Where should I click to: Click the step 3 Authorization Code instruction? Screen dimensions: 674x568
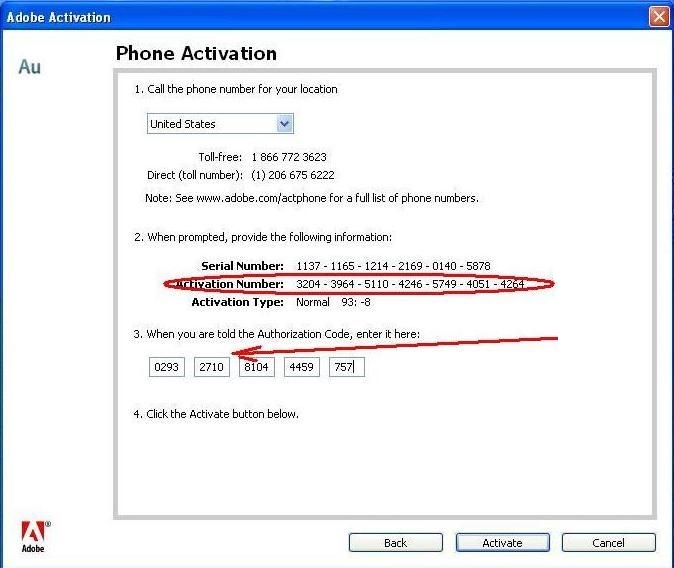277,334
